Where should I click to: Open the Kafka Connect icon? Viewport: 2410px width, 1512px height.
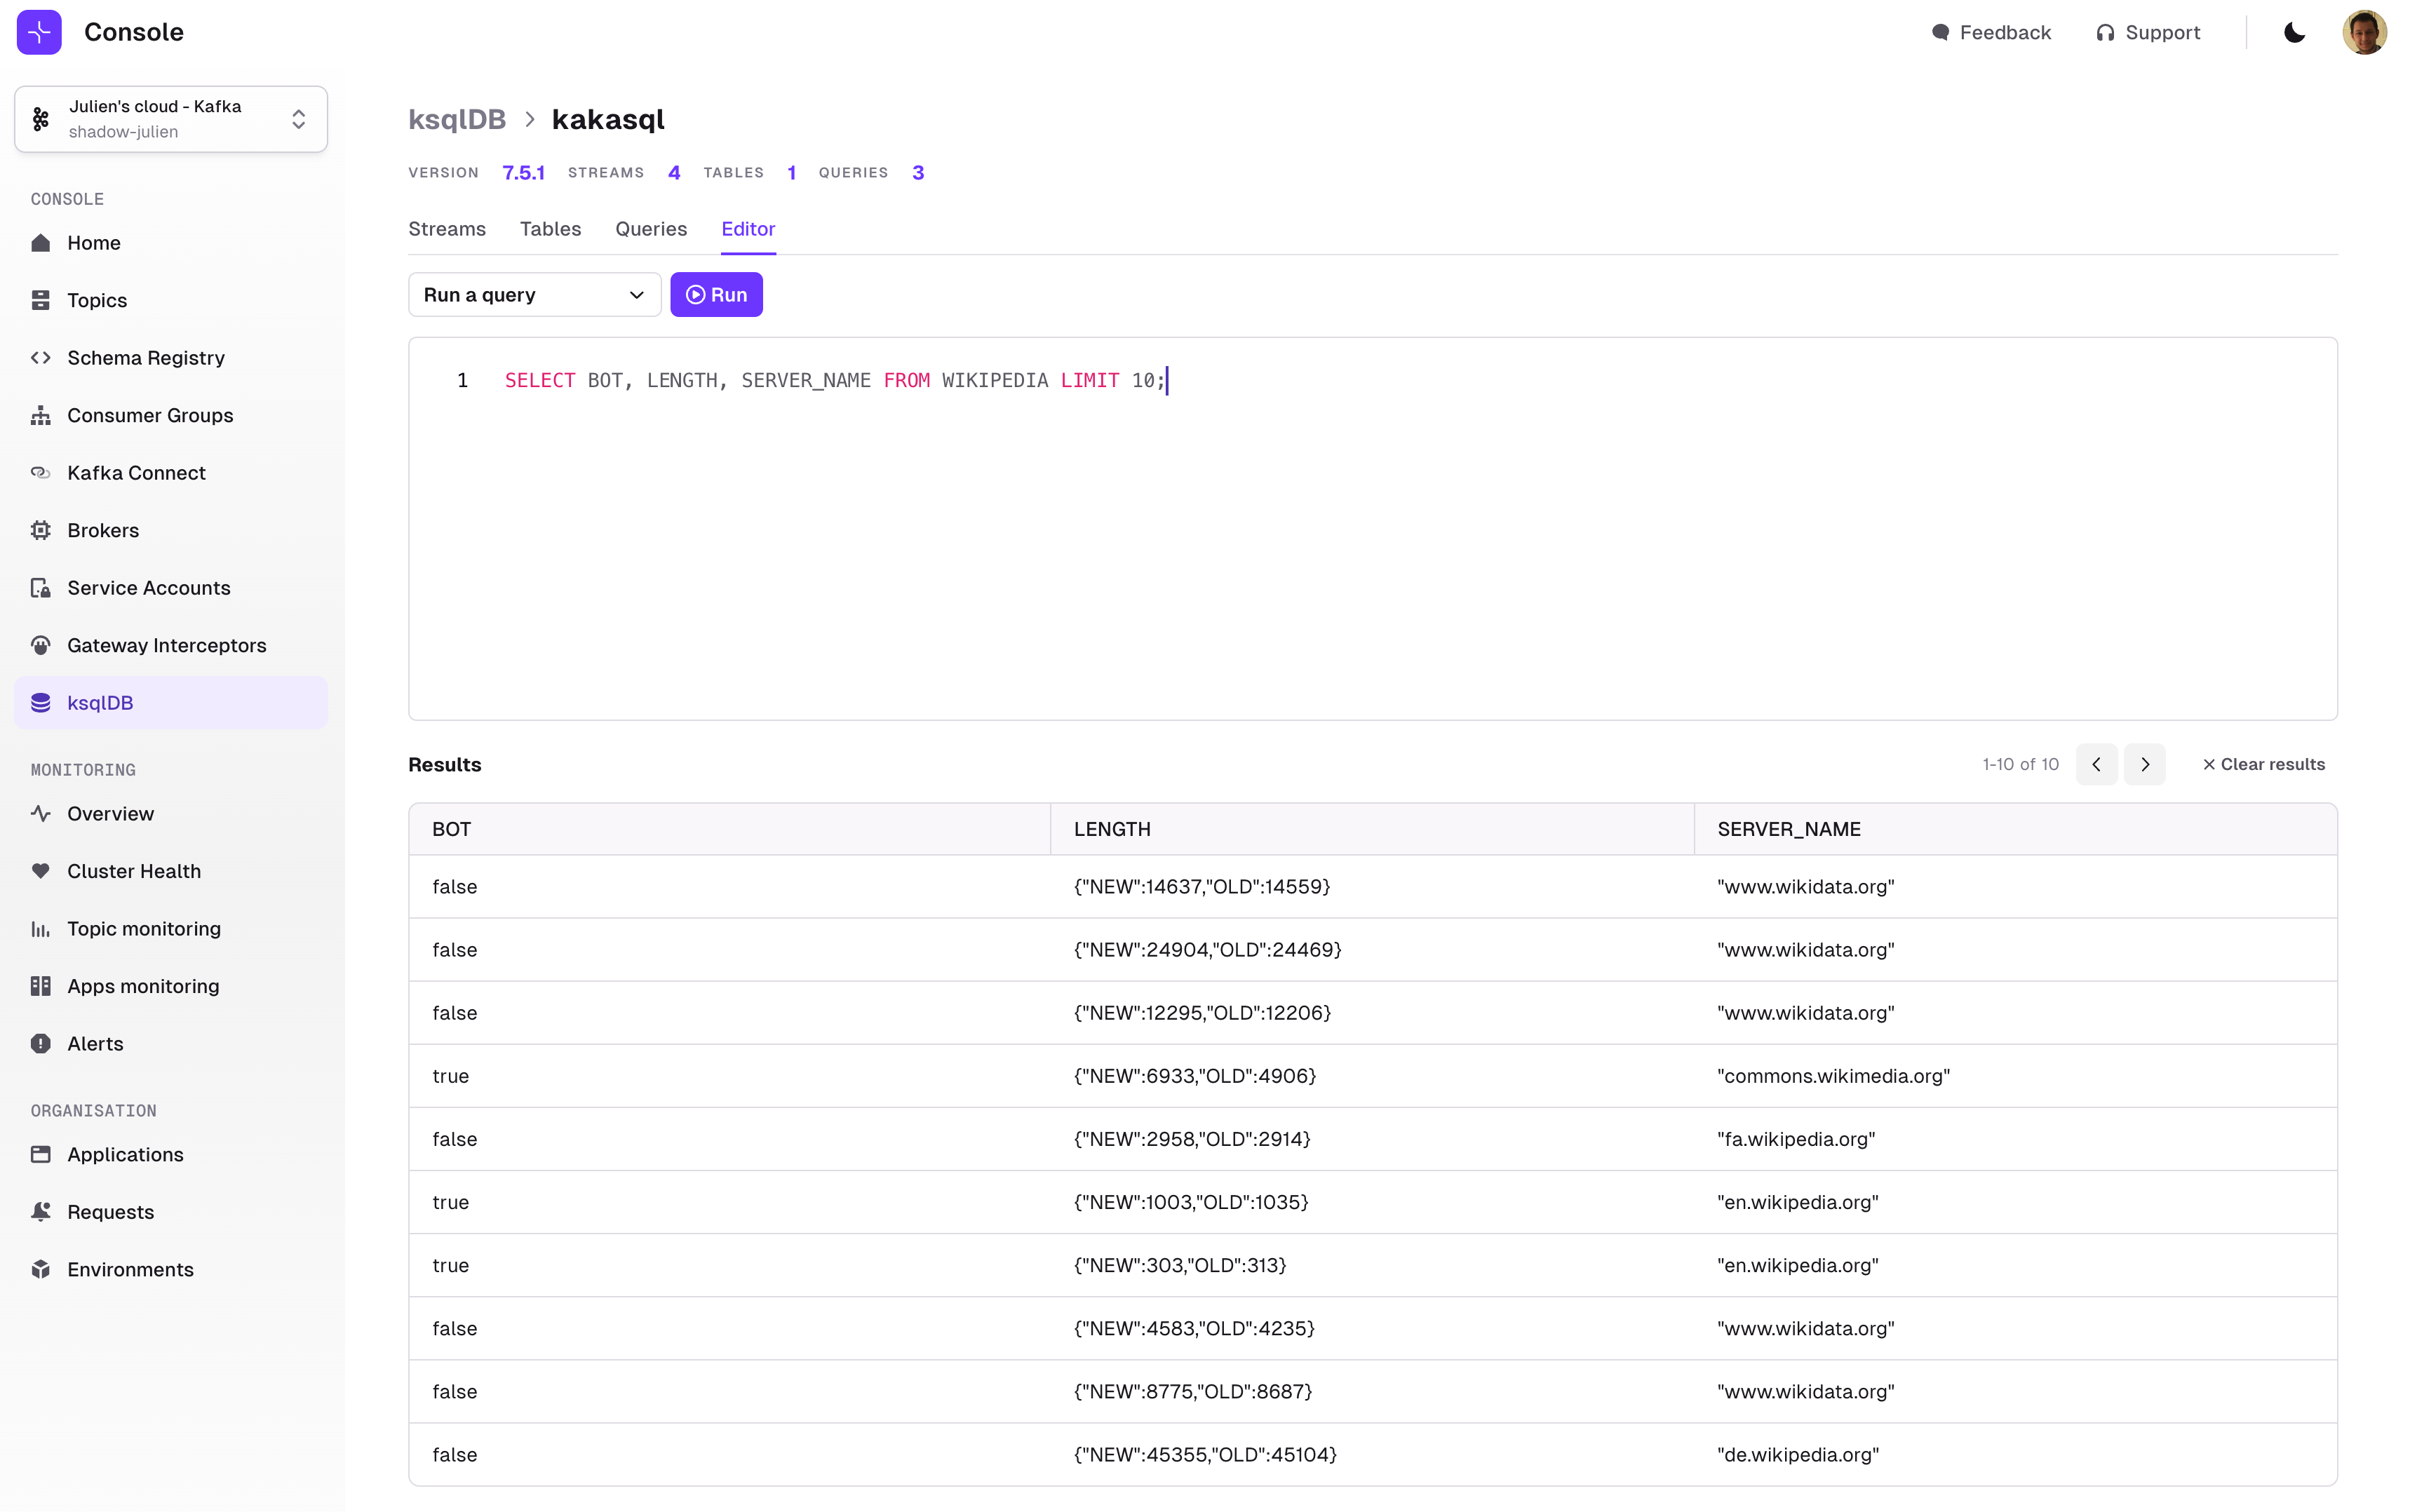click(41, 473)
